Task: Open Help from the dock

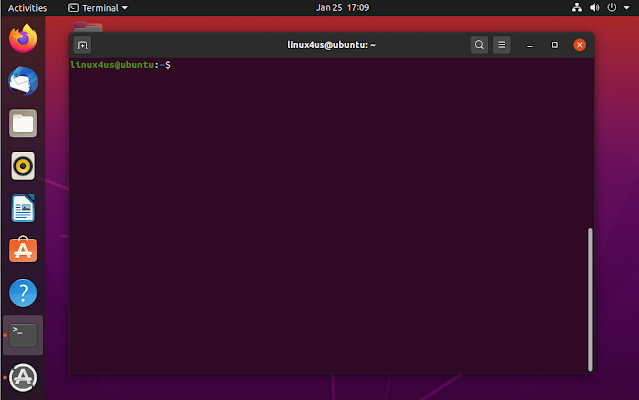Action: click(23, 293)
